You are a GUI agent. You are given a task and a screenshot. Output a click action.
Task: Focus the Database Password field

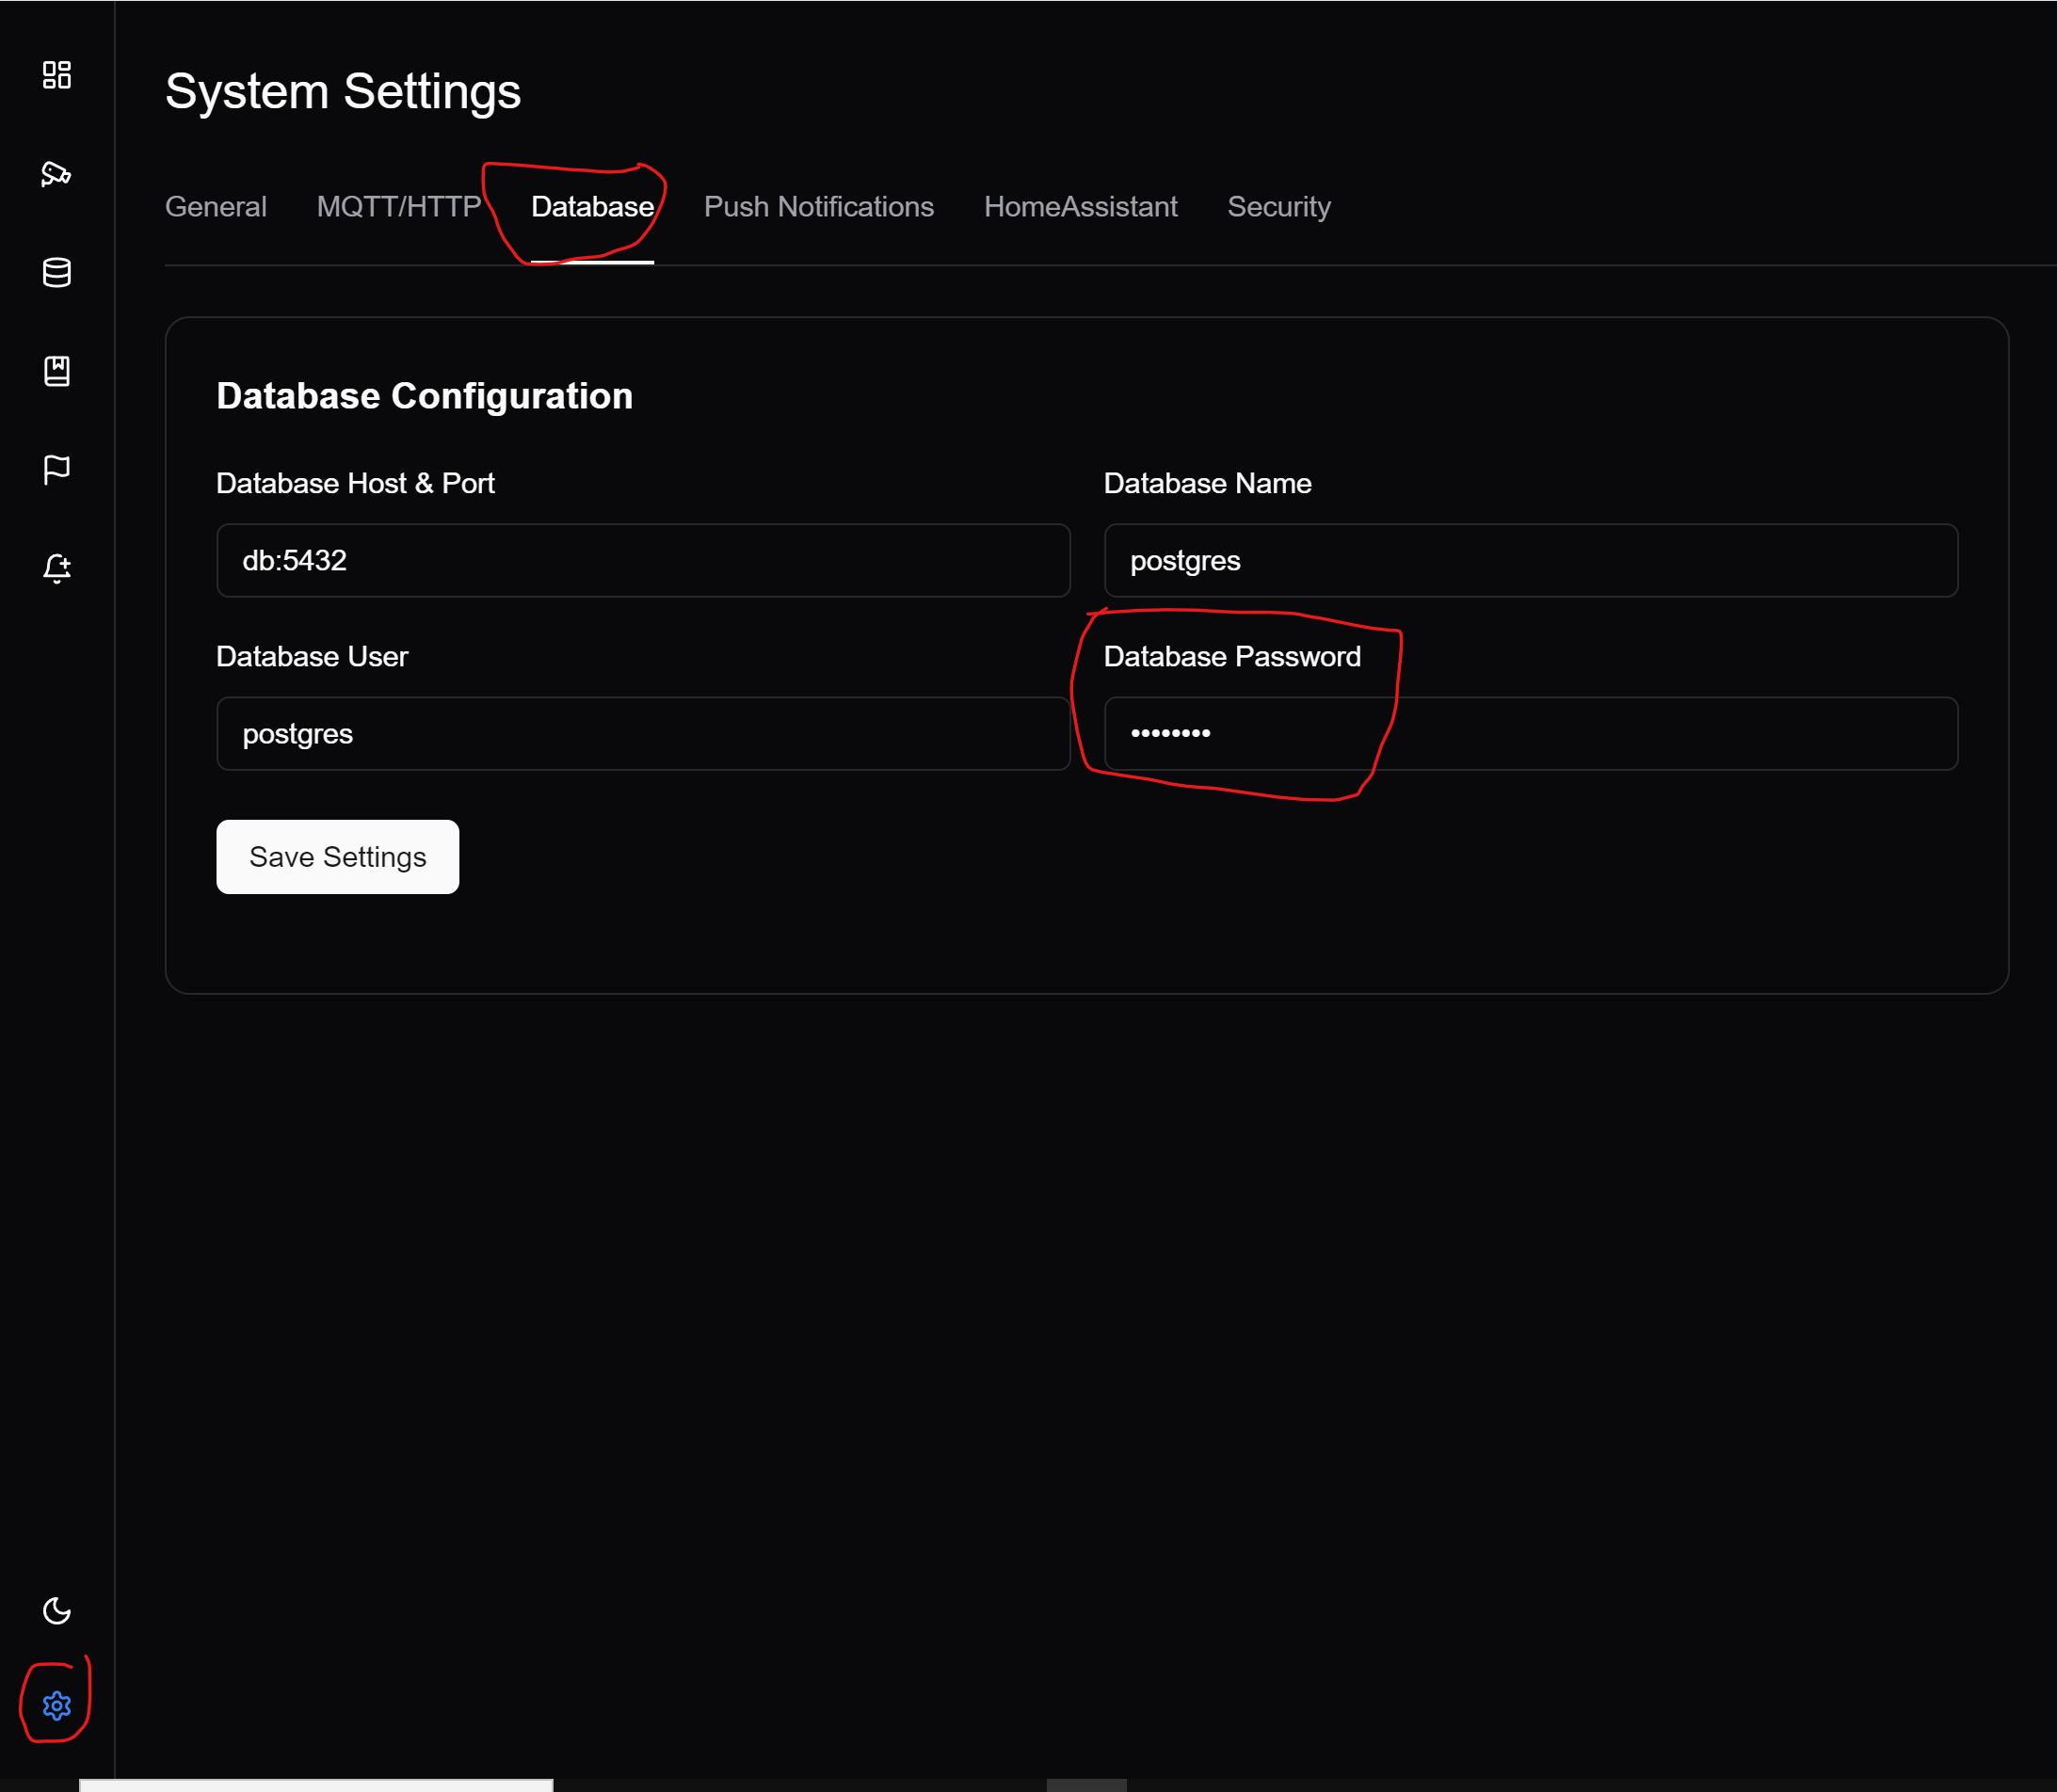pyautogui.click(x=1530, y=734)
